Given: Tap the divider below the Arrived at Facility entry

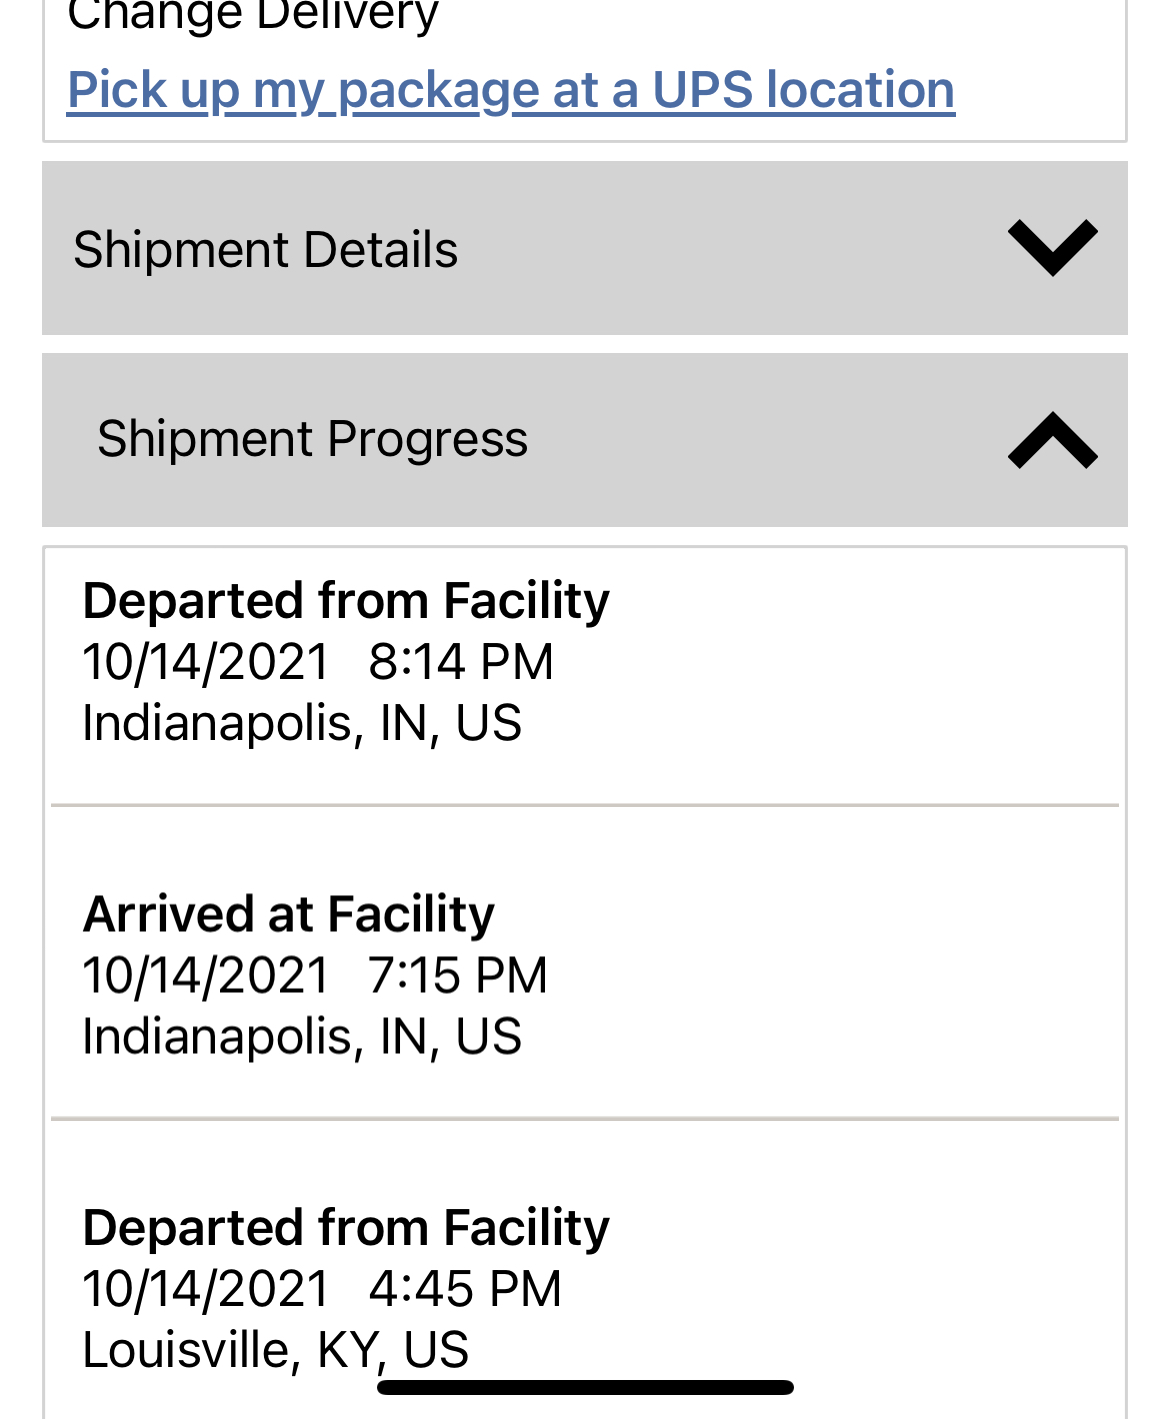Looking at the screenshot, I should tap(585, 1118).
